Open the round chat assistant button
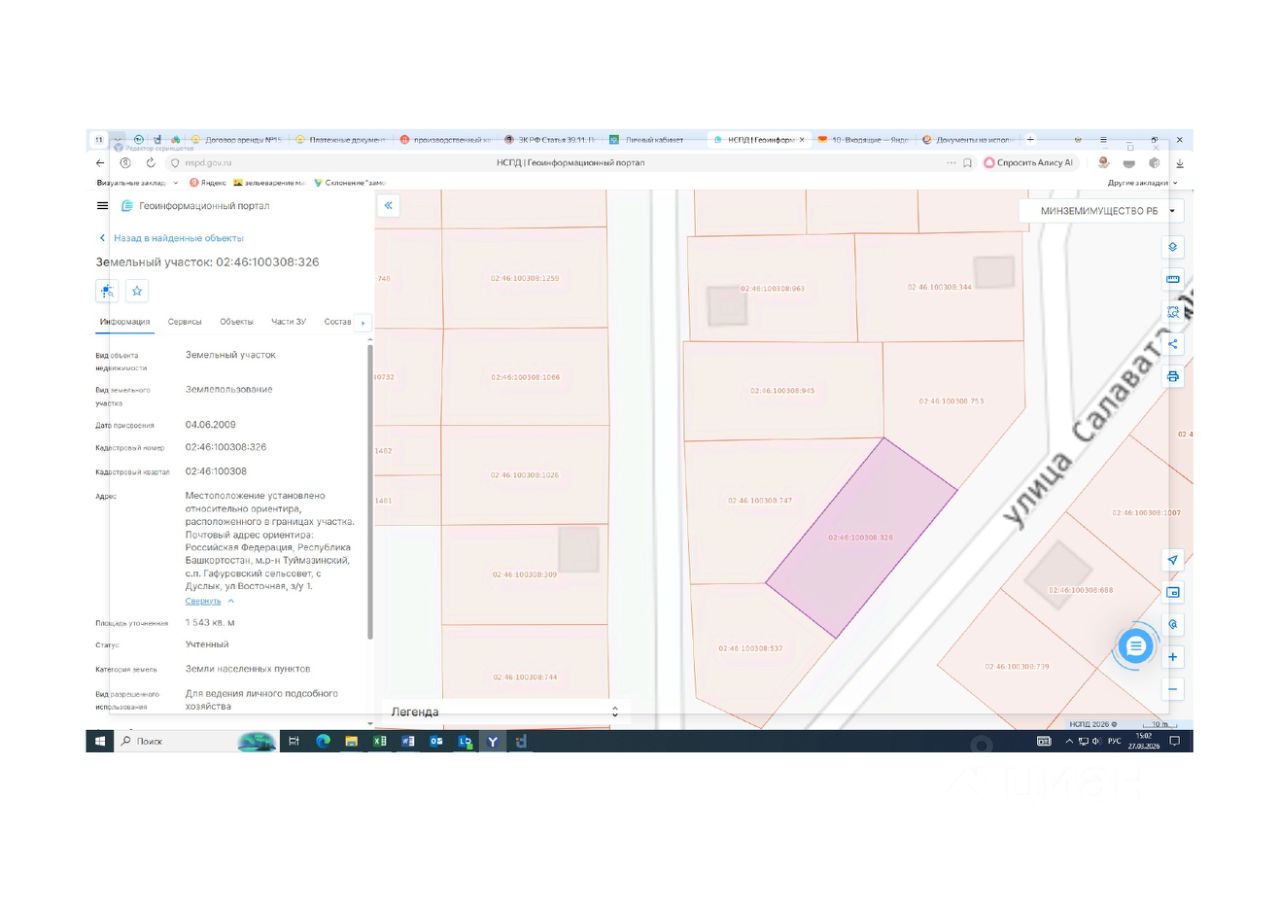1280x905 pixels. click(1135, 646)
